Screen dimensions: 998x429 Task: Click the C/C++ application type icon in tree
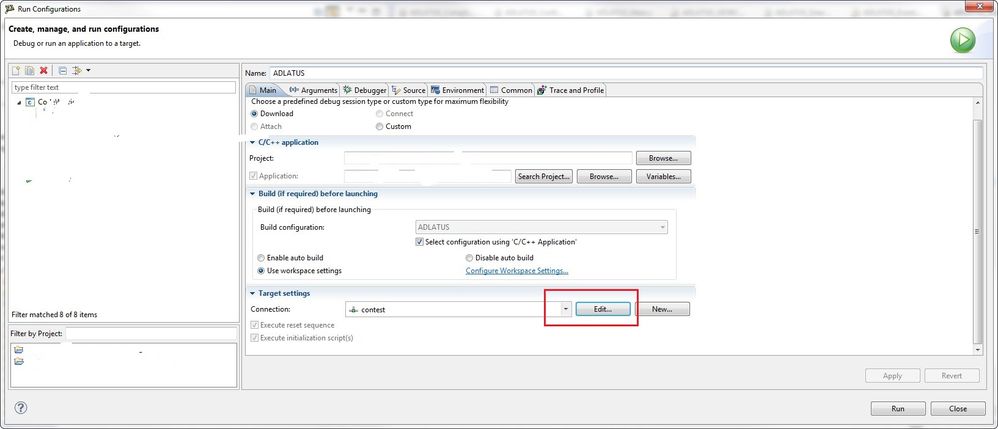pyautogui.click(x=30, y=102)
